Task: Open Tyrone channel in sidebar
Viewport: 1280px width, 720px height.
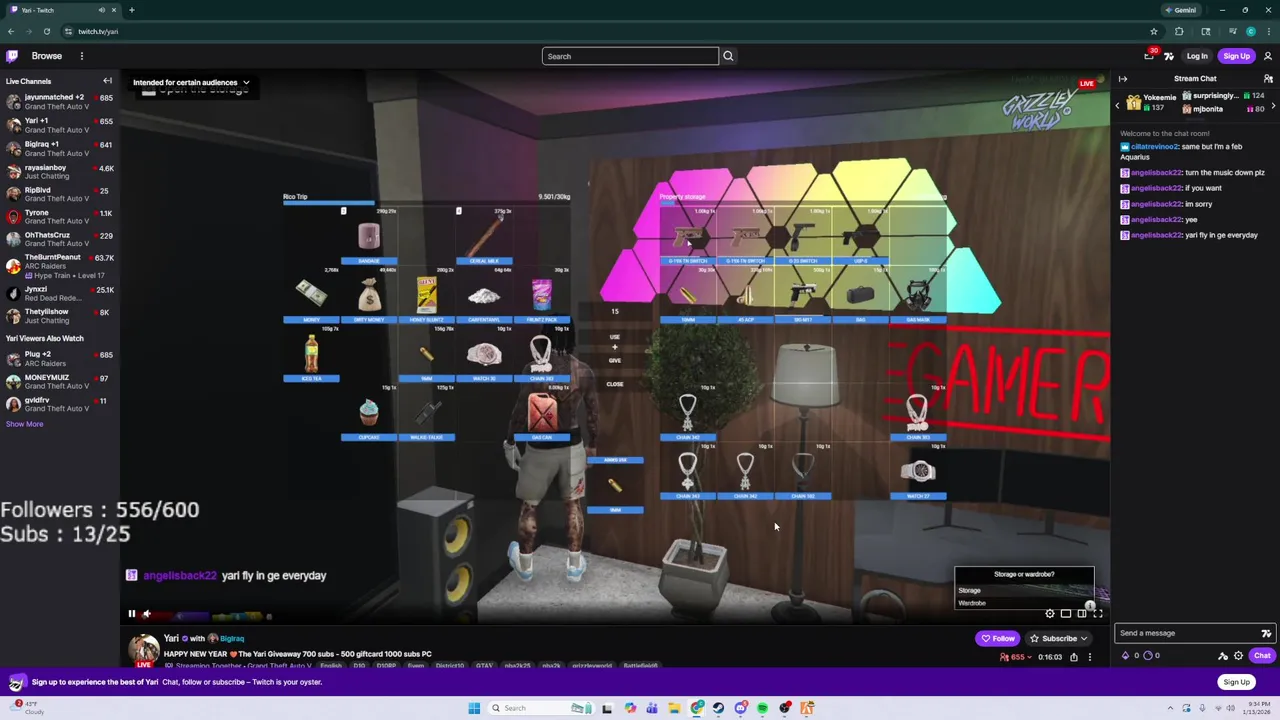Action: tap(60, 217)
